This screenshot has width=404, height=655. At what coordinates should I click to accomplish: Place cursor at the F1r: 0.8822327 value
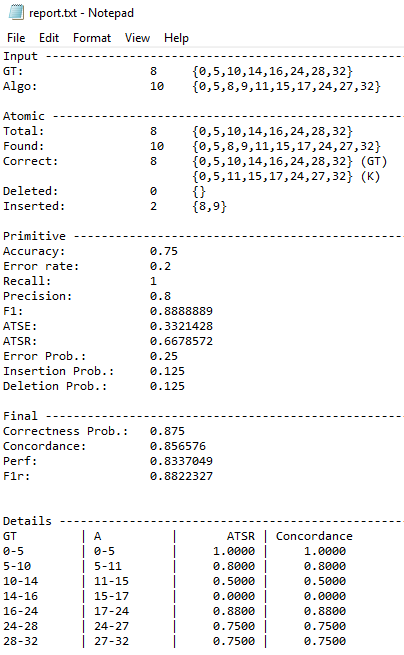181,476
